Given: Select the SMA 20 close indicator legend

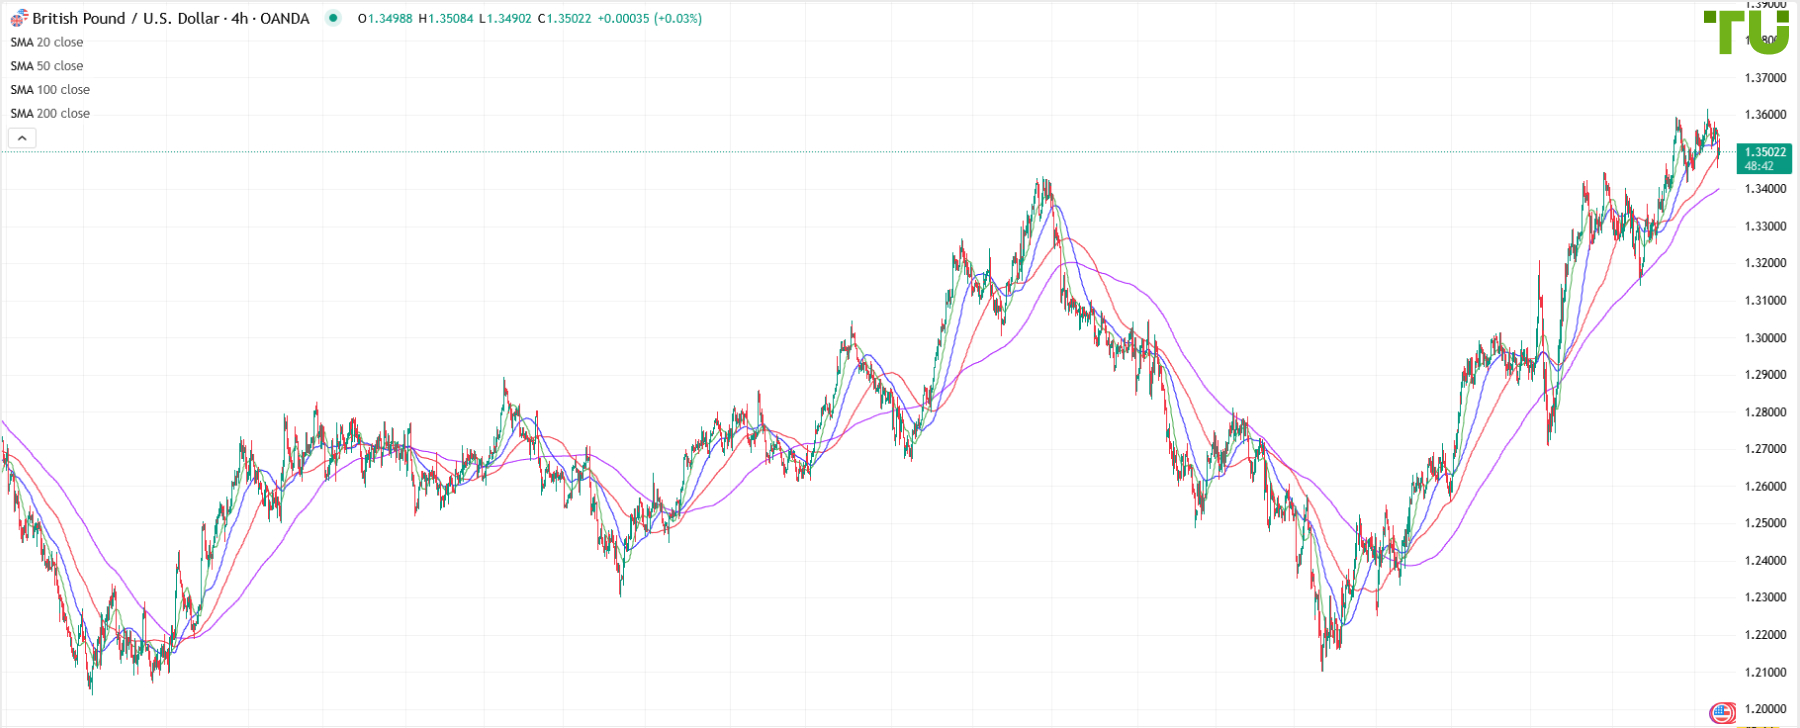Looking at the screenshot, I should pyautogui.click(x=47, y=42).
